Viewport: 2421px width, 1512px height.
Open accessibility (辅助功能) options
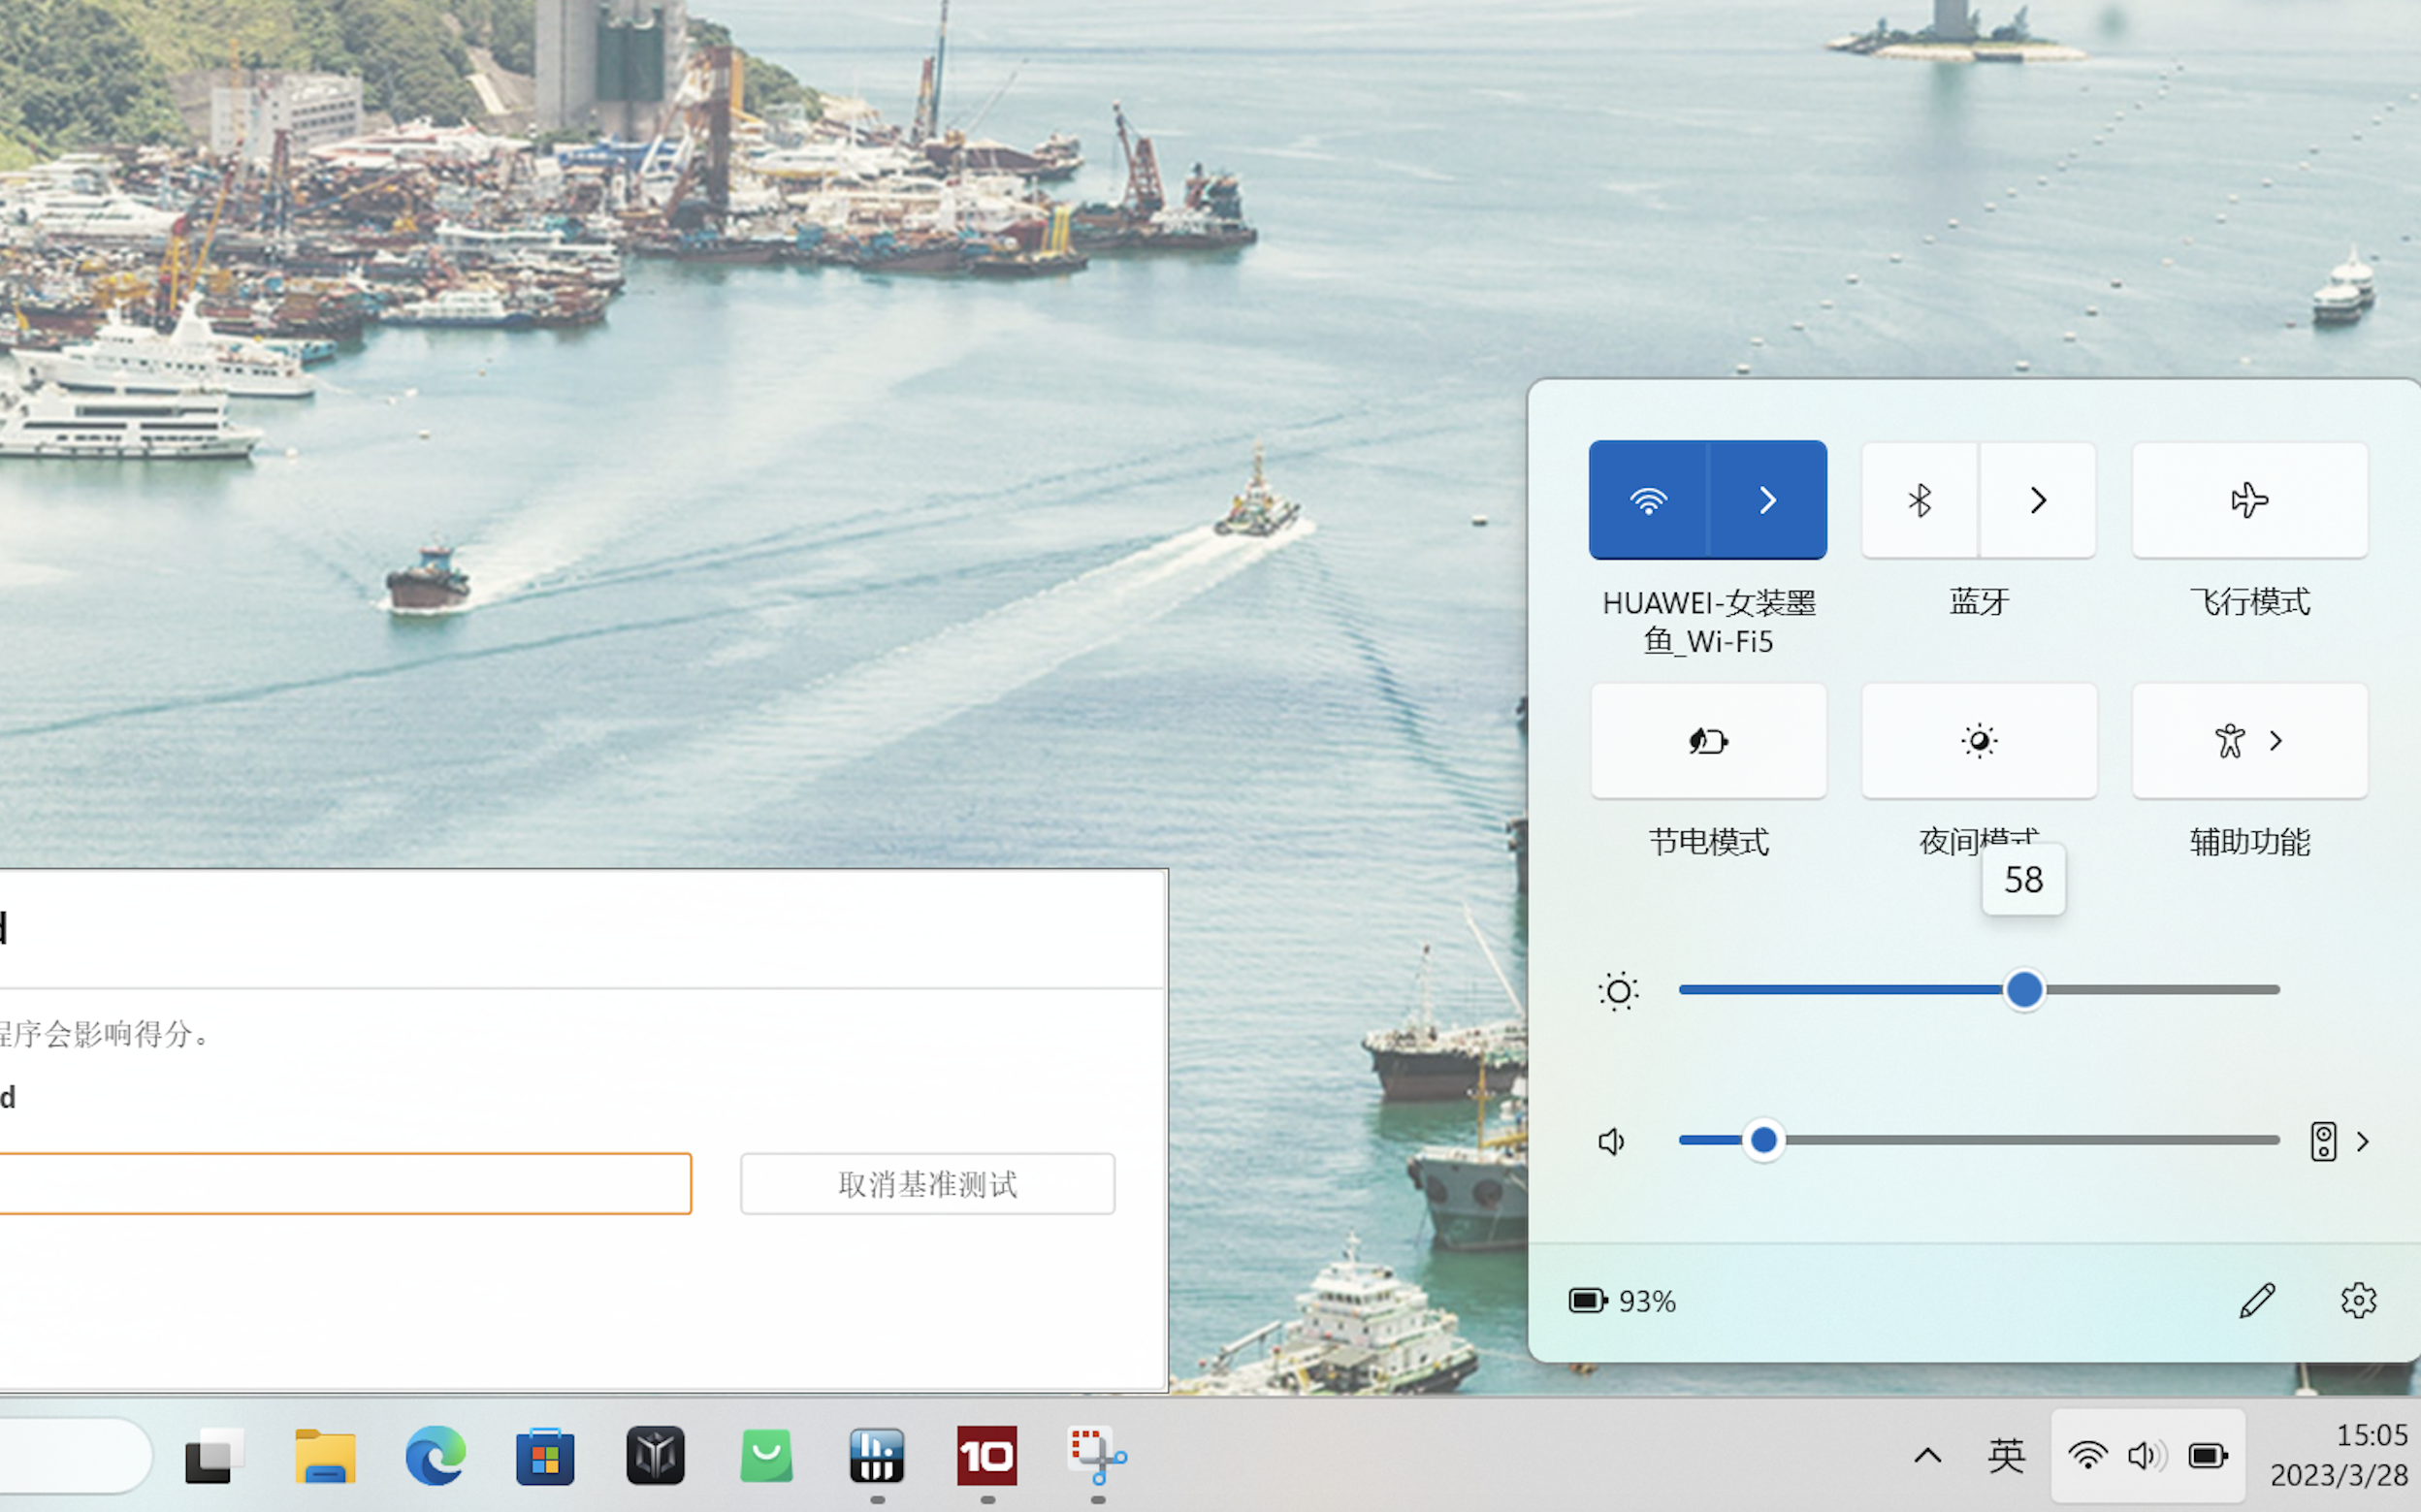click(x=2249, y=741)
